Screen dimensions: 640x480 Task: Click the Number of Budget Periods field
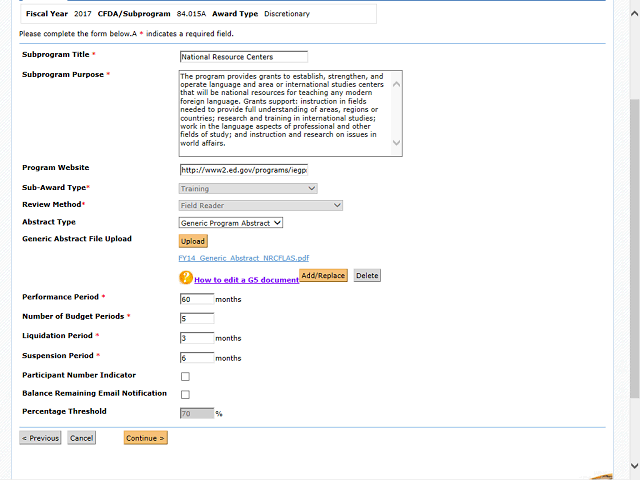click(197, 318)
